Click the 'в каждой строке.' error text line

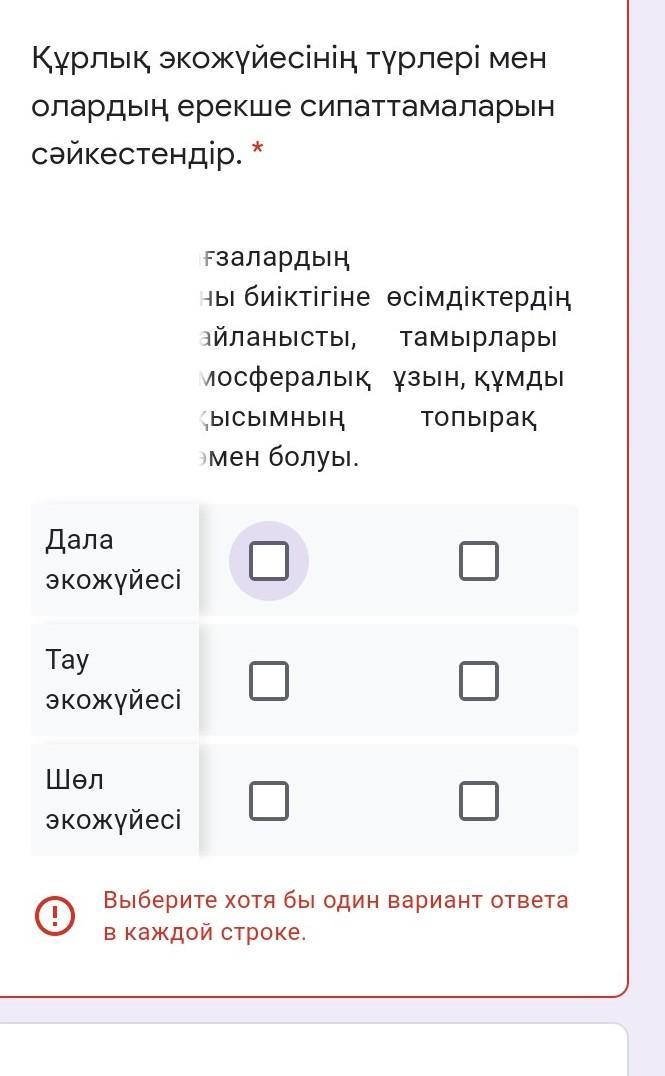coord(205,933)
